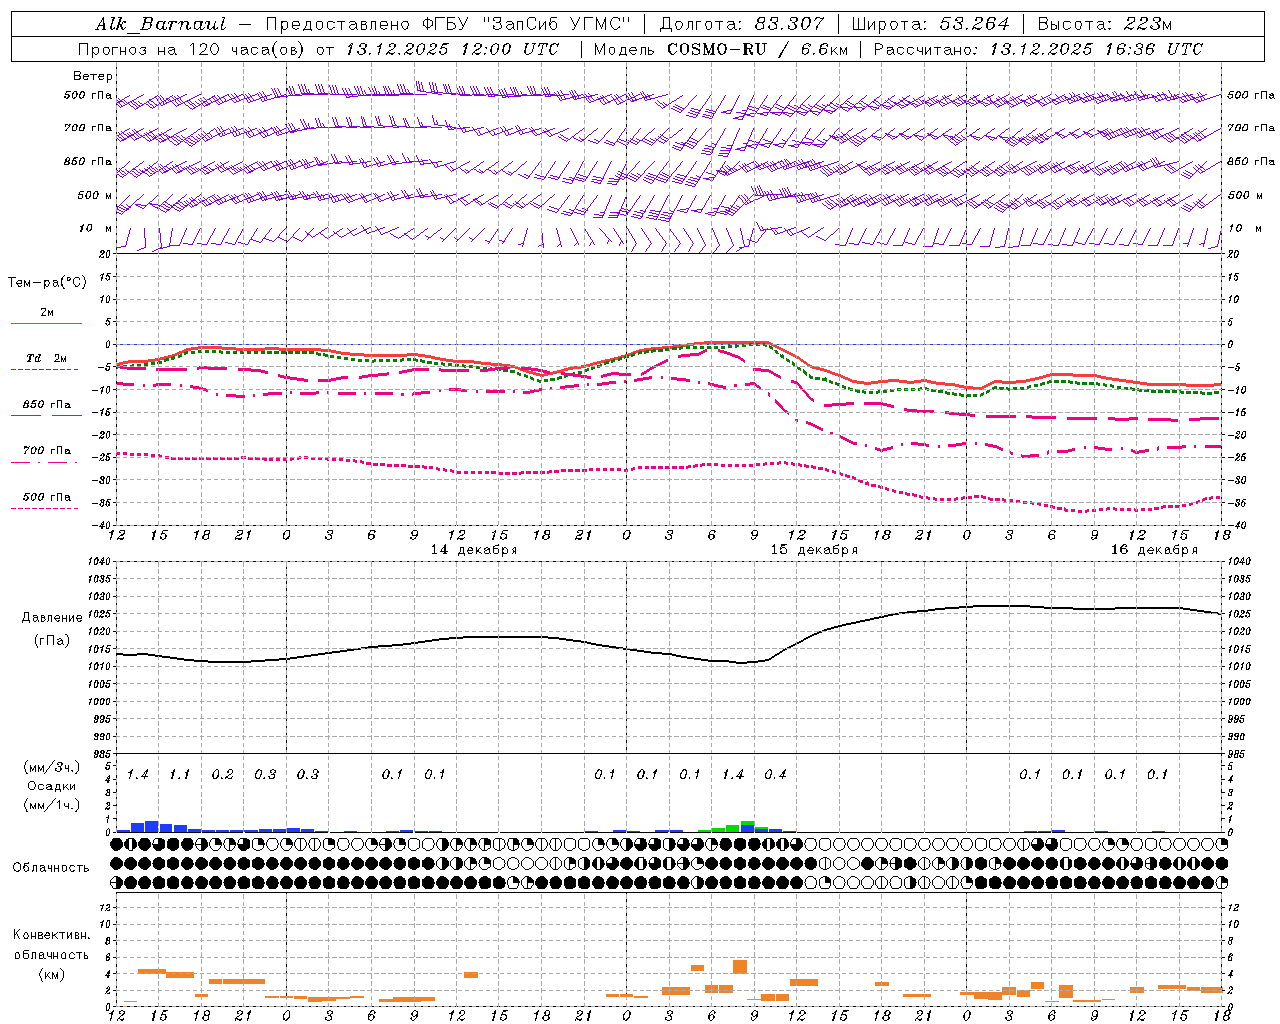Click the Ветер wind section label
Screen dimensions: 1280x1024
pos(93,76)
